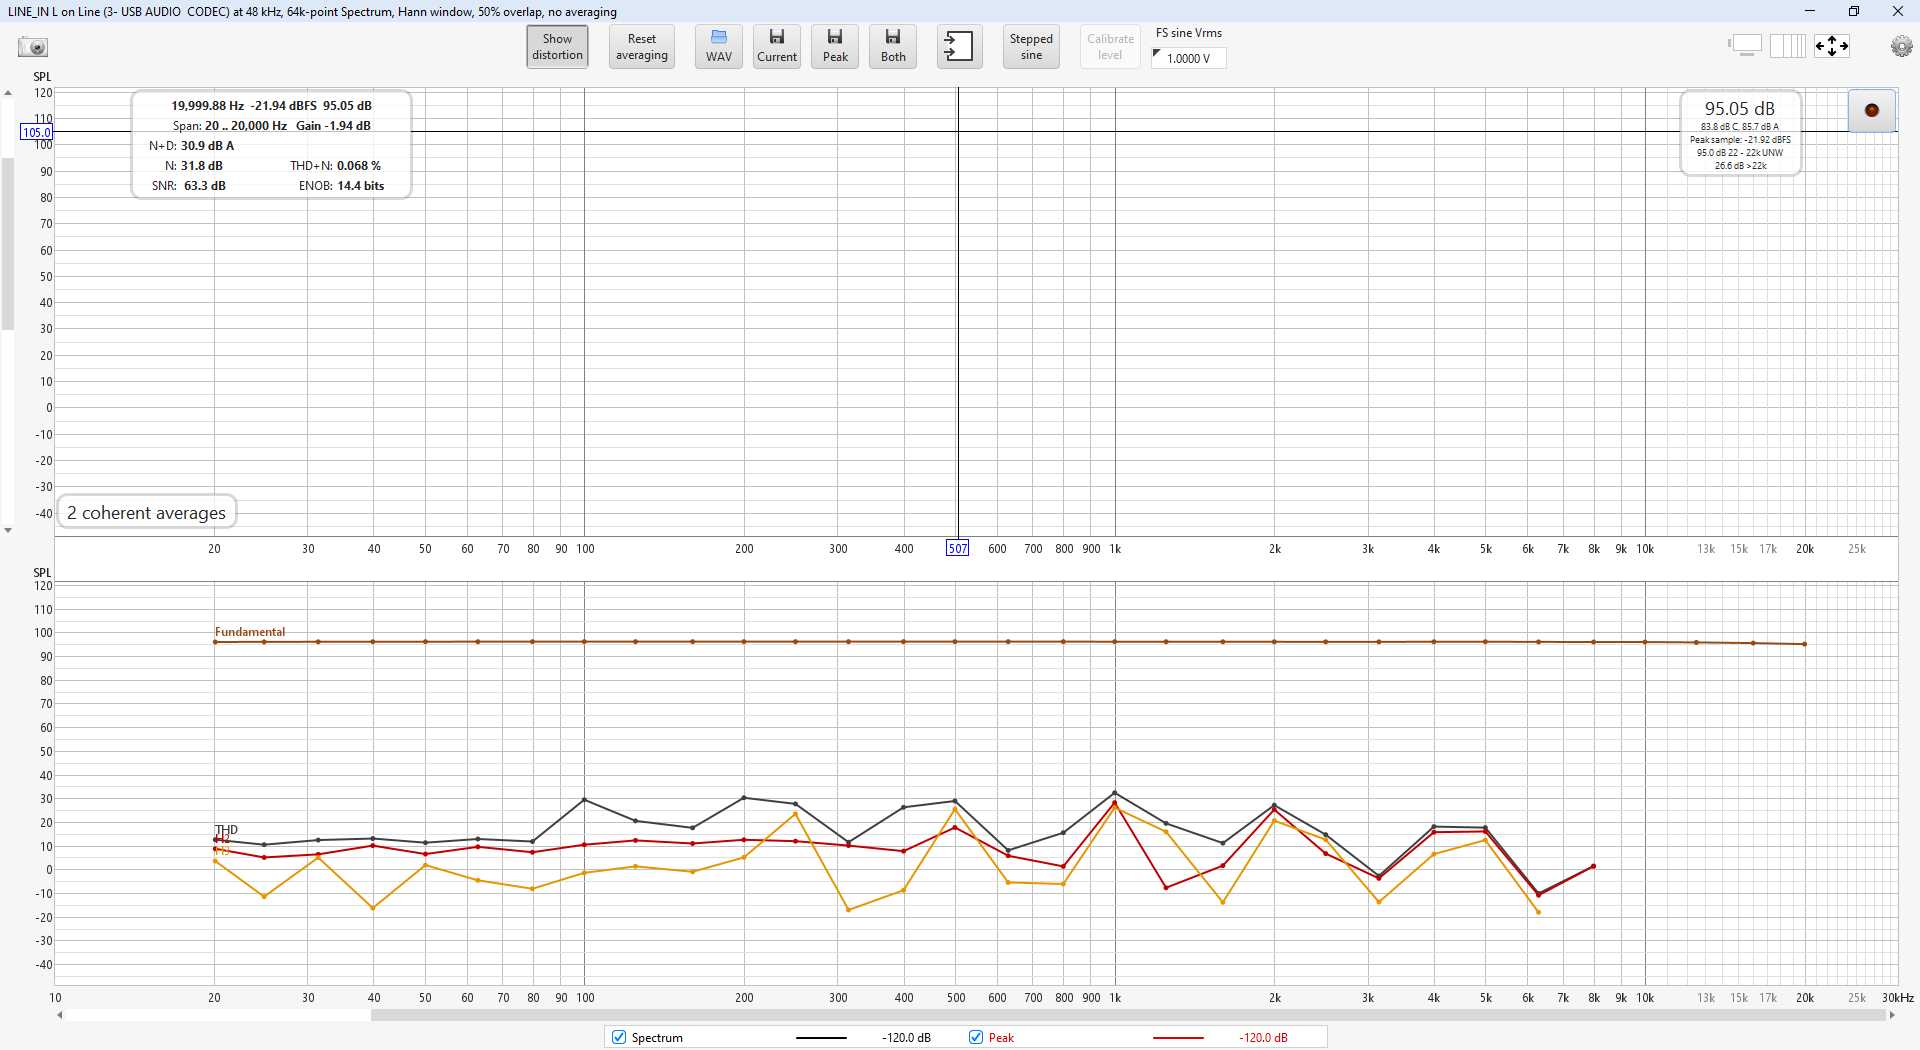
Task: Minimize the RTA window
Action: tap(1810, 11)
